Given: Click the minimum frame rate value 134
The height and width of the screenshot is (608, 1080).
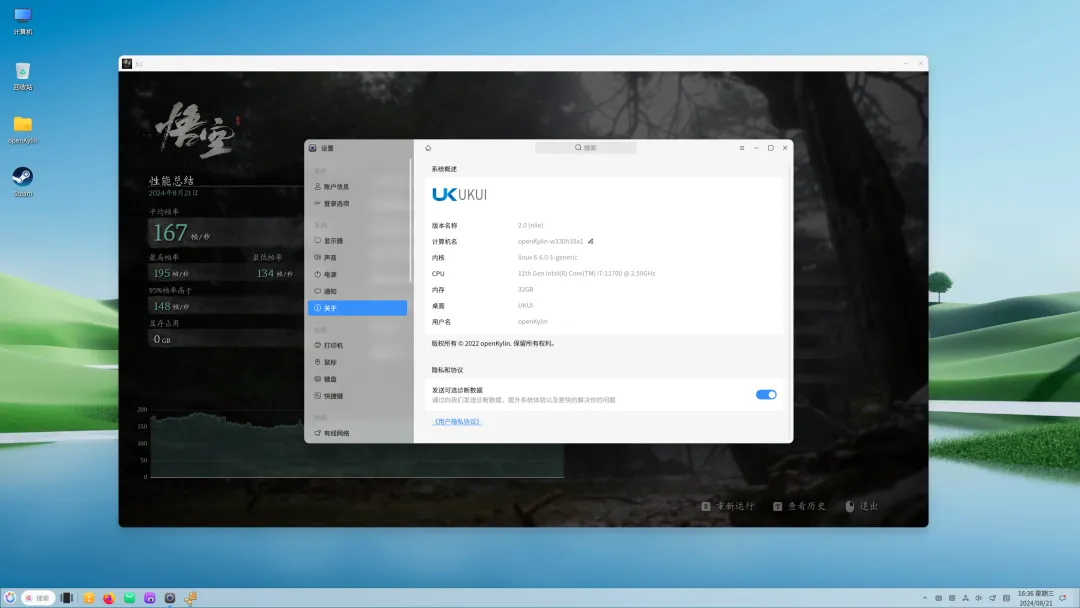Looking at the screenshot, I should tap(265, 273).
